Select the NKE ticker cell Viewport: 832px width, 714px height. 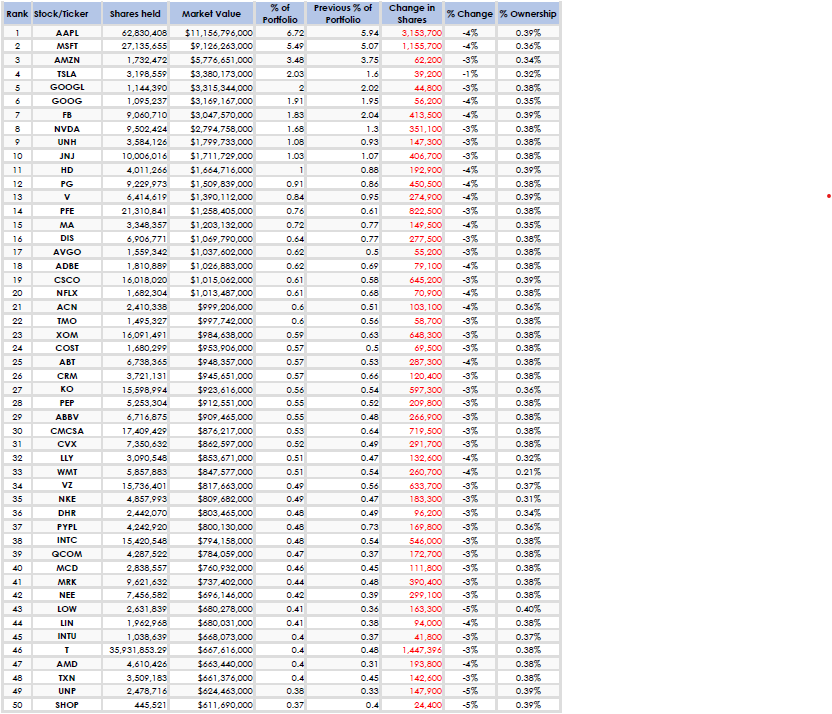click(67, 499)
